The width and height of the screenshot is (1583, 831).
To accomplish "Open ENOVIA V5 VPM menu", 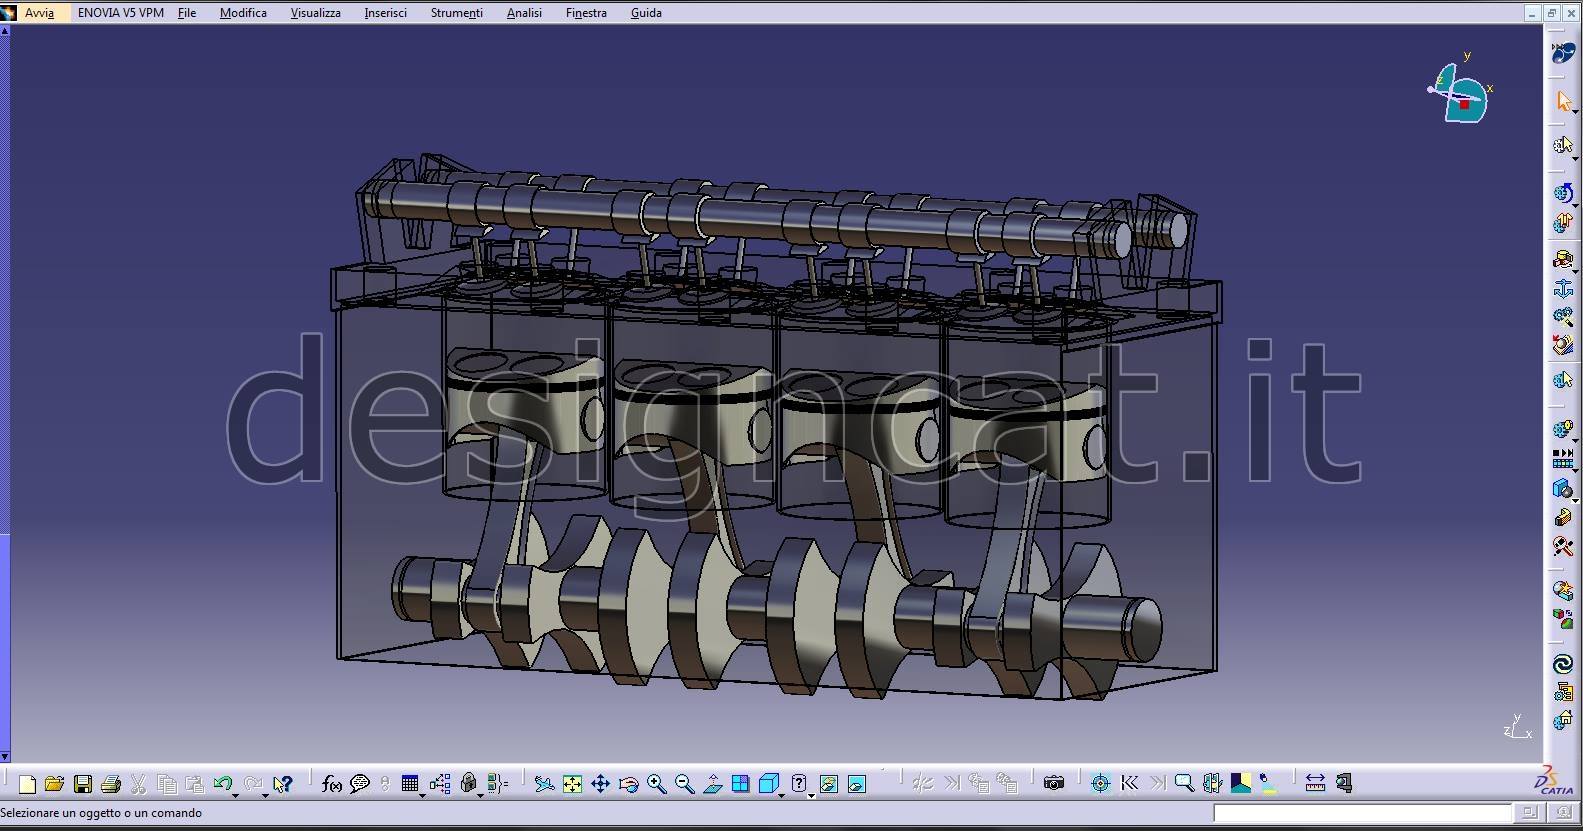I will pos(120,13).
